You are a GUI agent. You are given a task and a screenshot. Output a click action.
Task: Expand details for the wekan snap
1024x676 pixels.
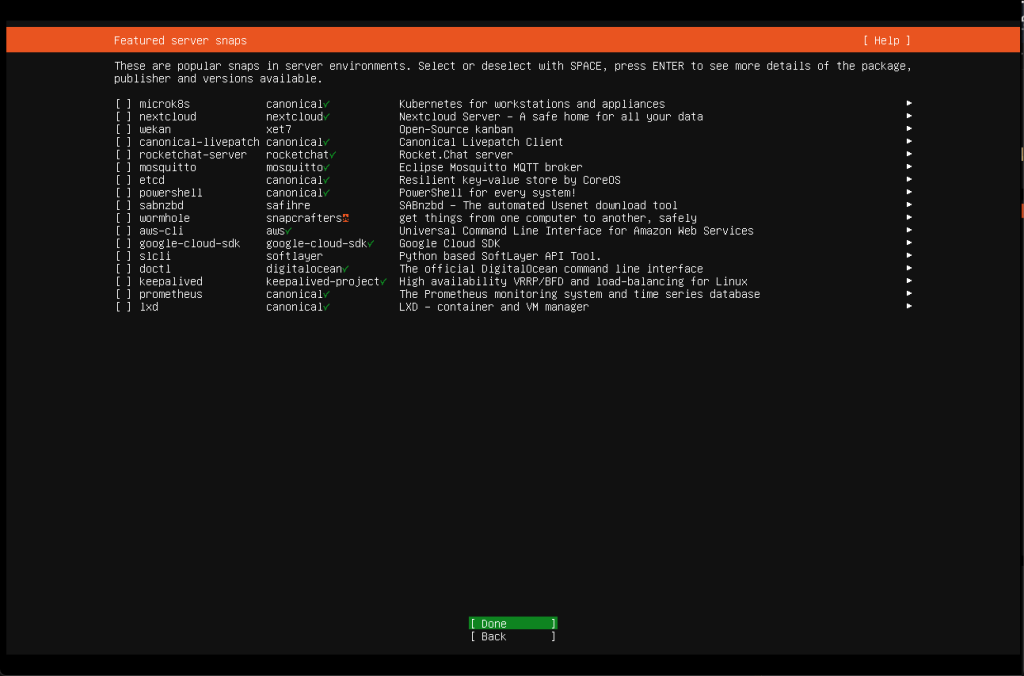click(909, 128)
